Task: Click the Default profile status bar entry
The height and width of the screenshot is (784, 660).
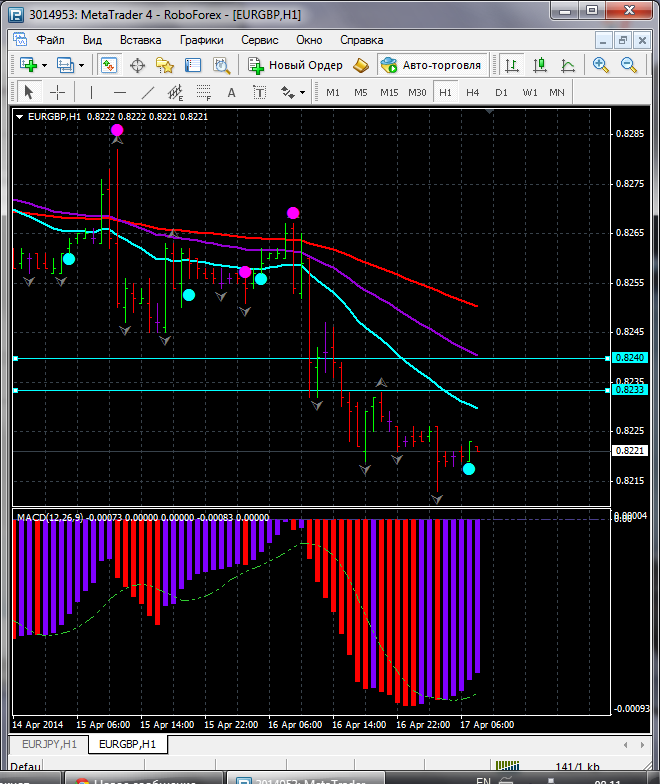Action: pos(26,766)
